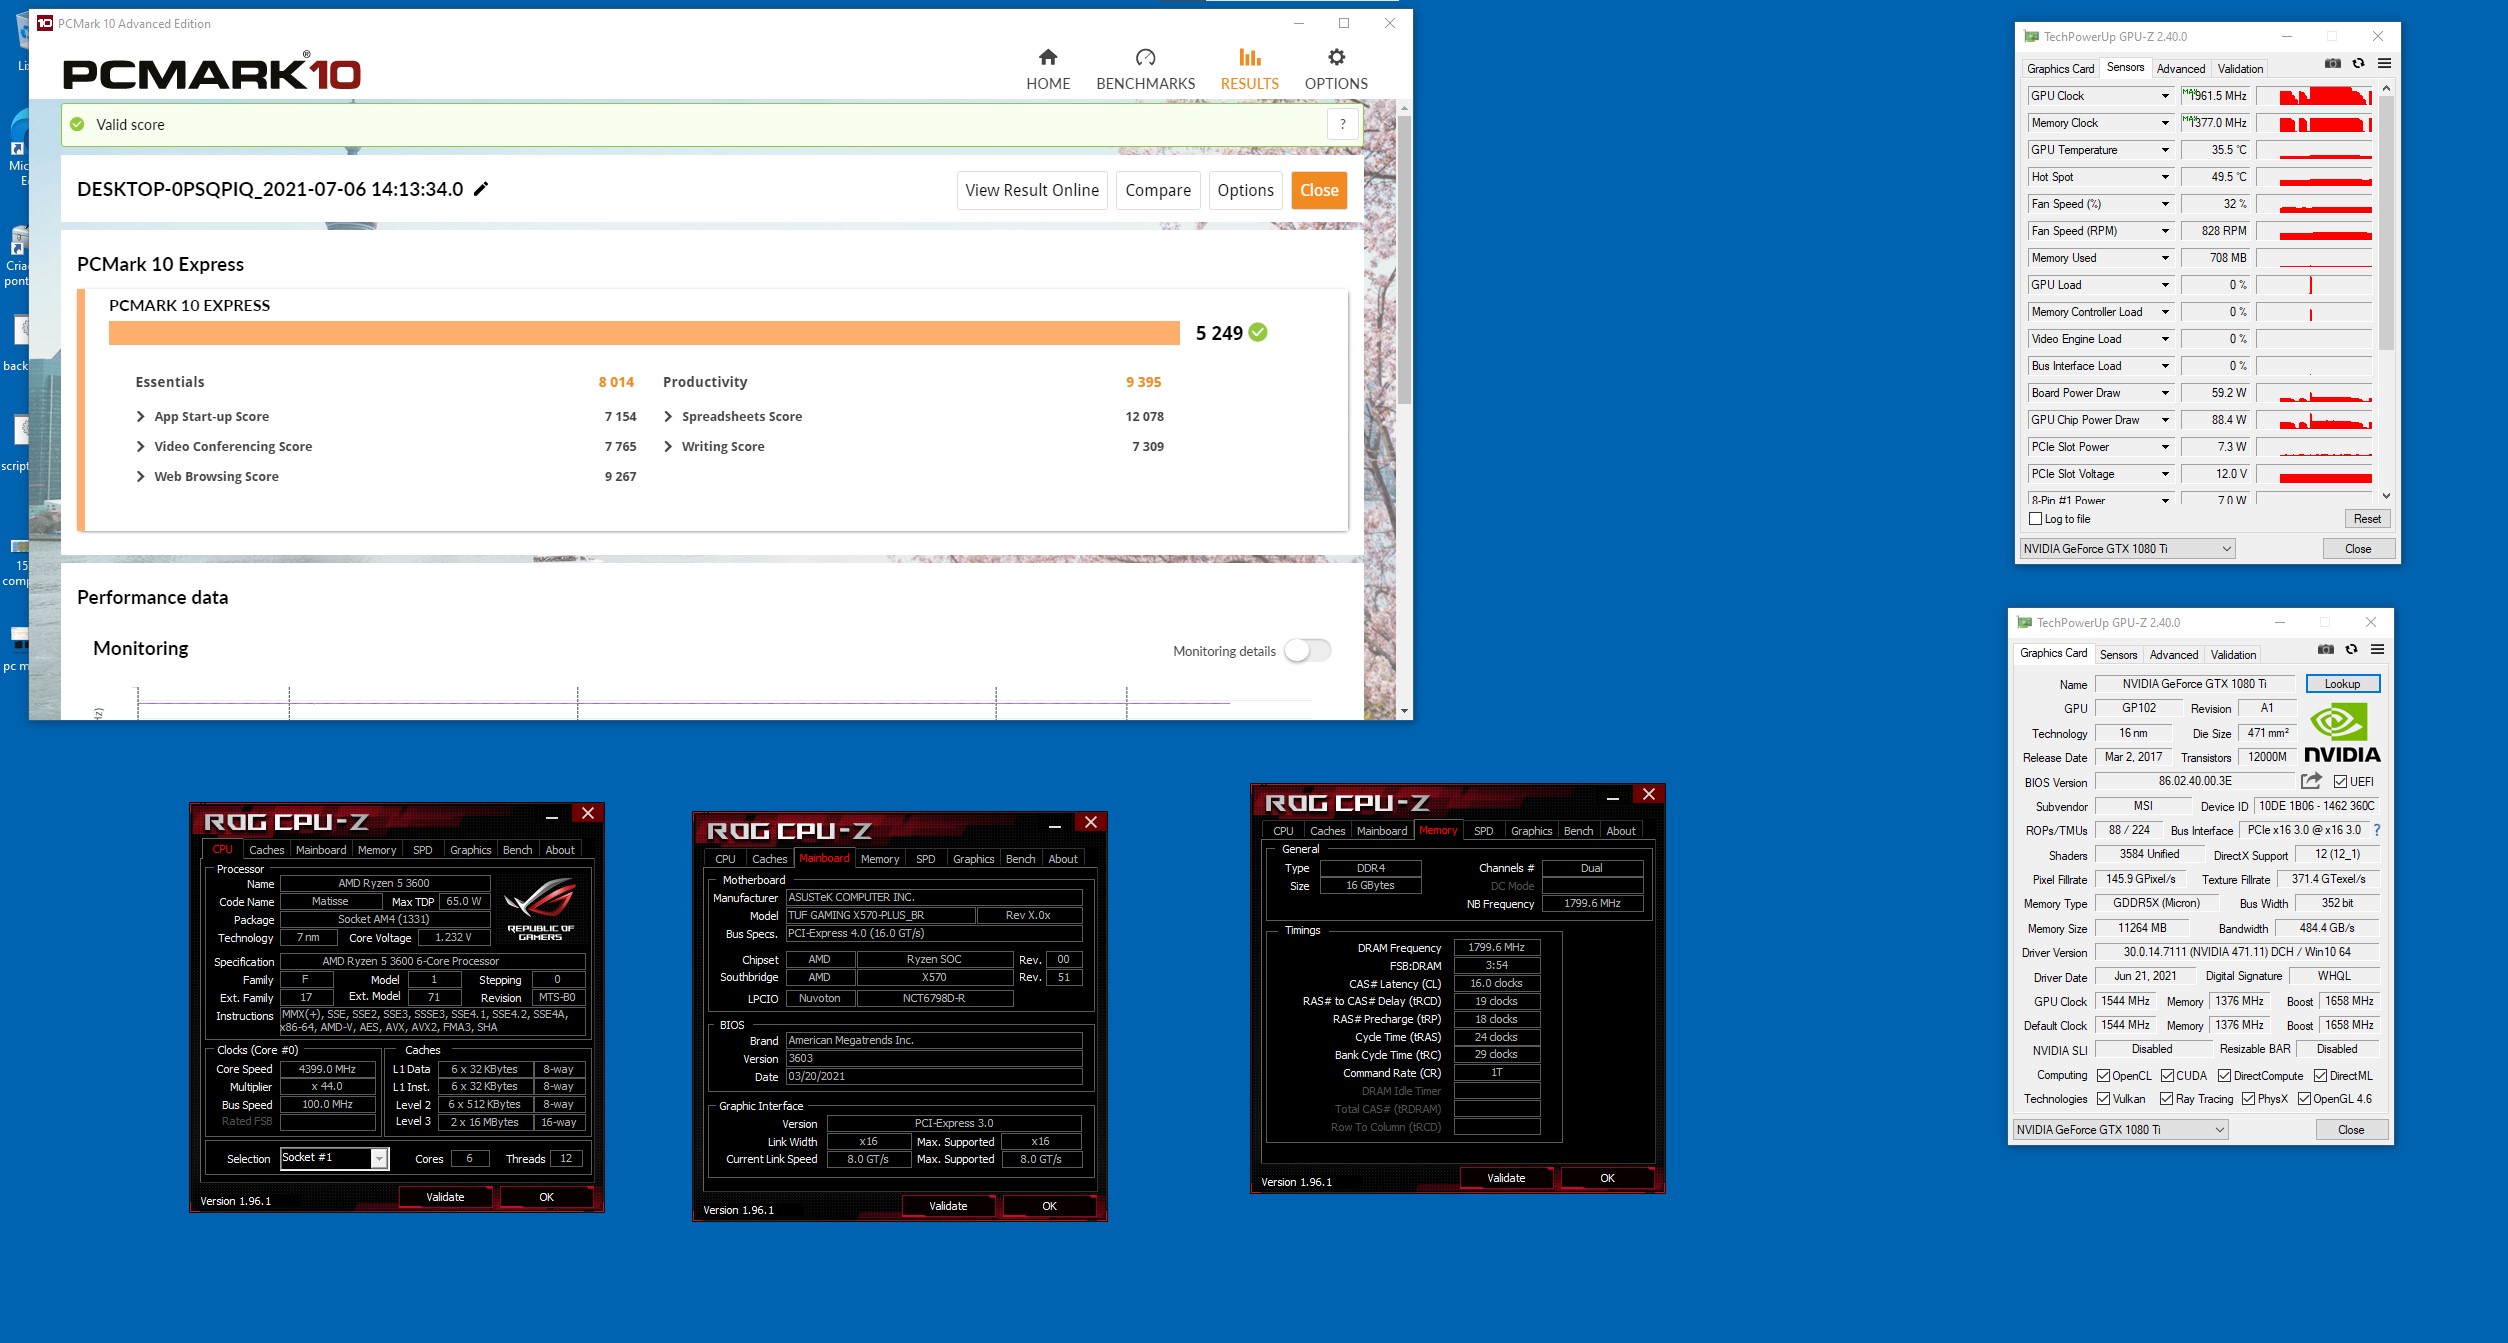Switch to Validation tab in GPU-Z Sensors window
The height and width of the screenshot is (1343, 2508).
click(x=2240, y=69)
